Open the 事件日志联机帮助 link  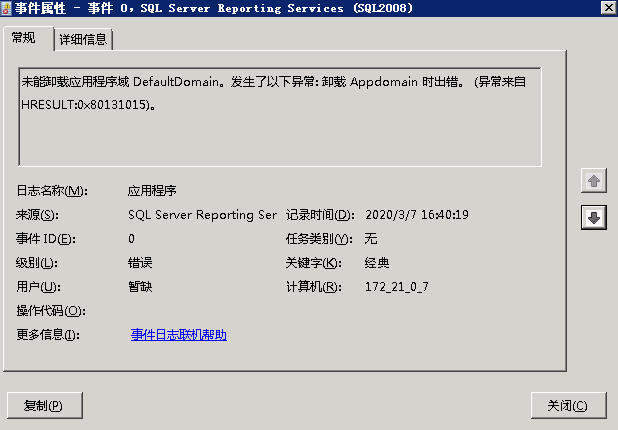179,335
